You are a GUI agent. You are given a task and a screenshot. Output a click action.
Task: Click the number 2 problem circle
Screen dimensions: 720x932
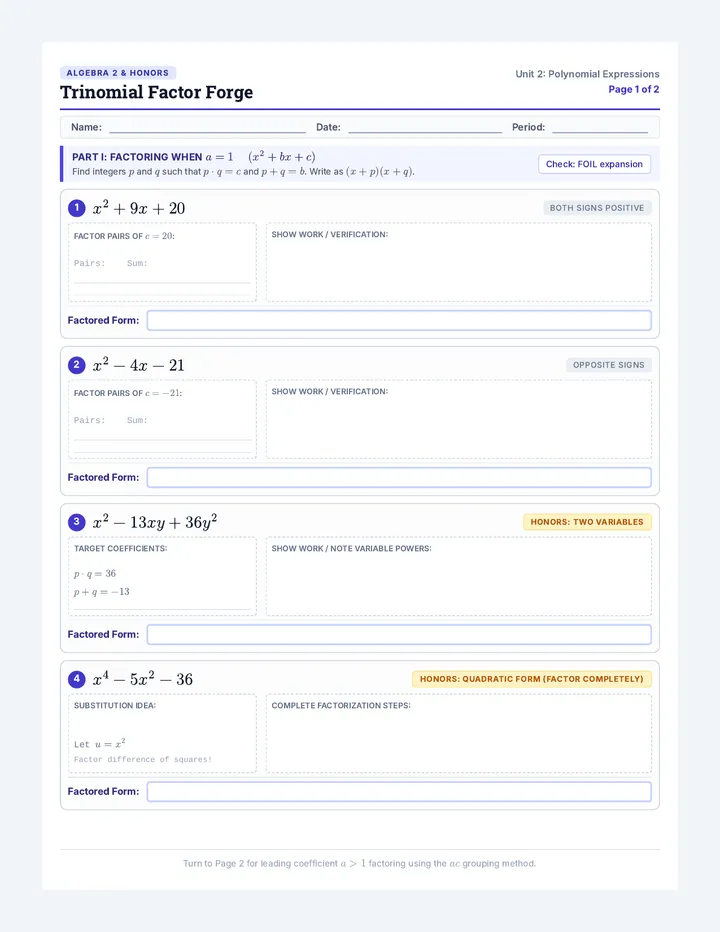tap(77, 365)
